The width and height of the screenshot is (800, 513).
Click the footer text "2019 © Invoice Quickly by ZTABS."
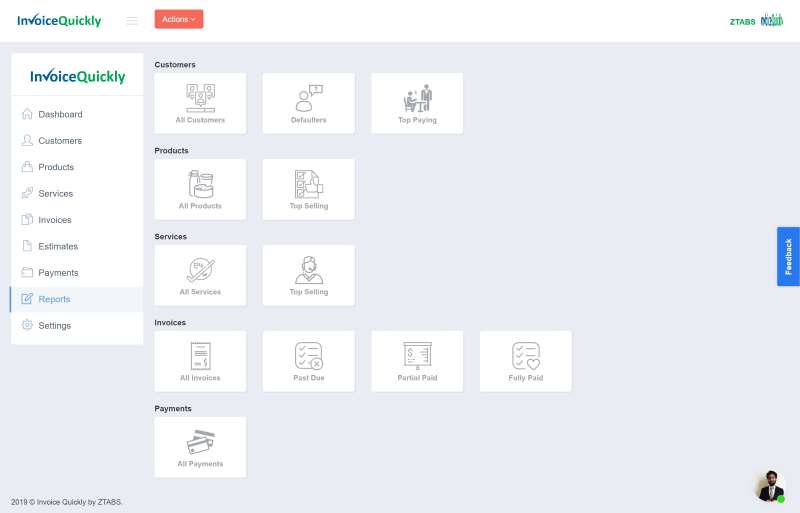67,502
